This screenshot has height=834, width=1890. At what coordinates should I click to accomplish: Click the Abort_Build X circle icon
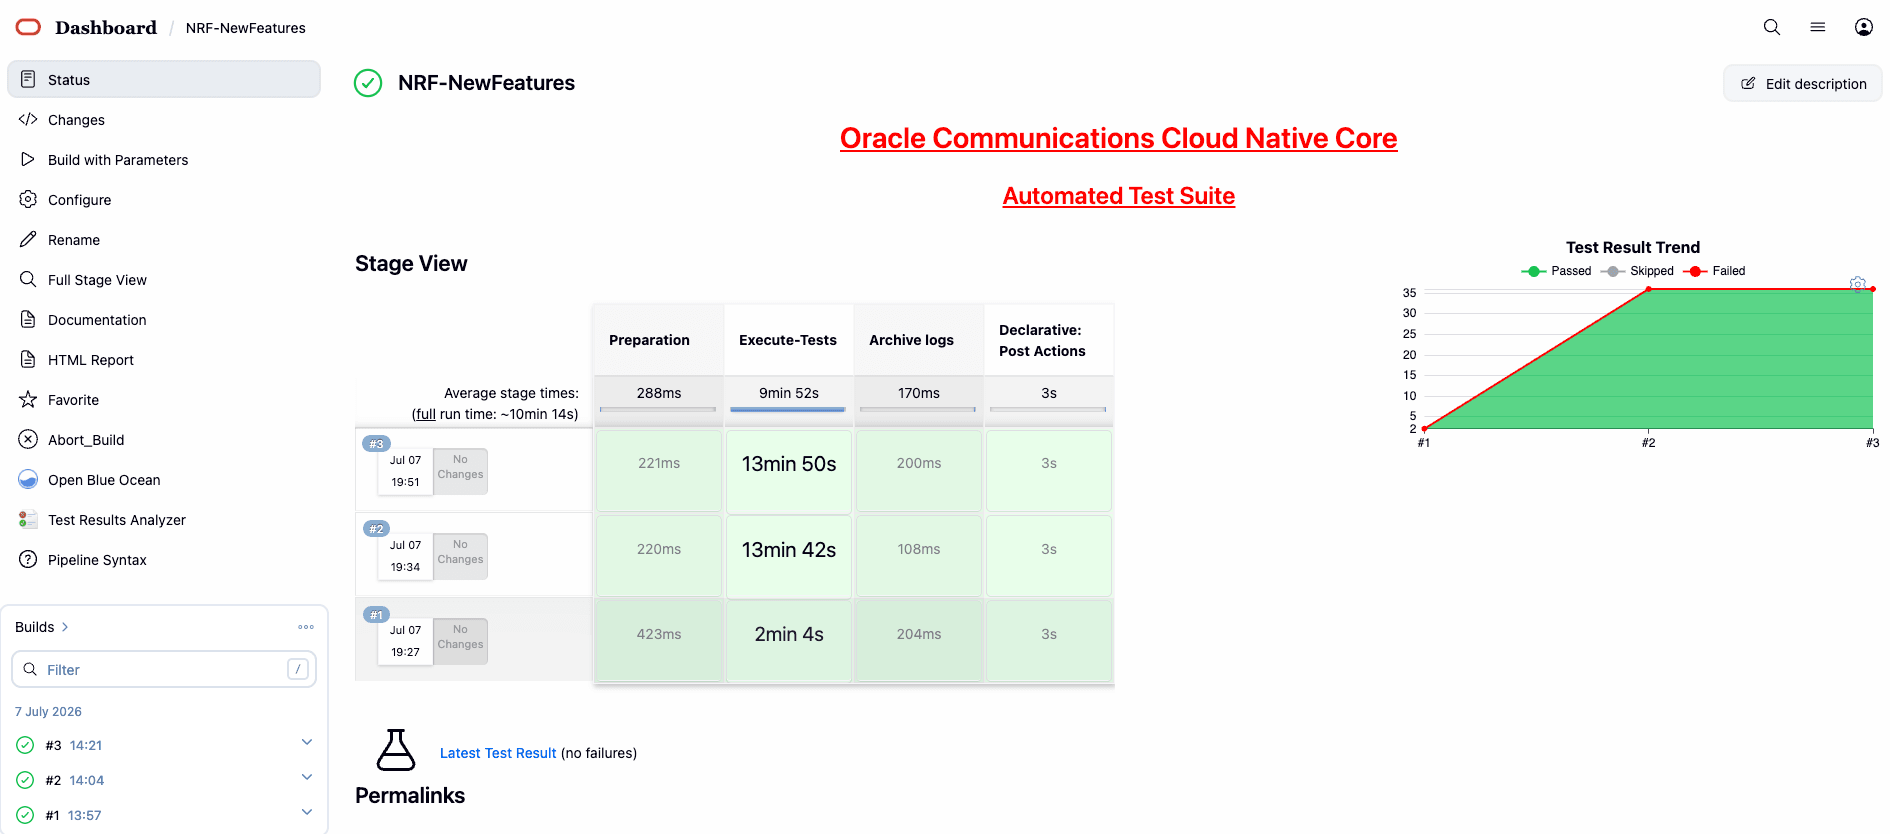tap(28, 439)
